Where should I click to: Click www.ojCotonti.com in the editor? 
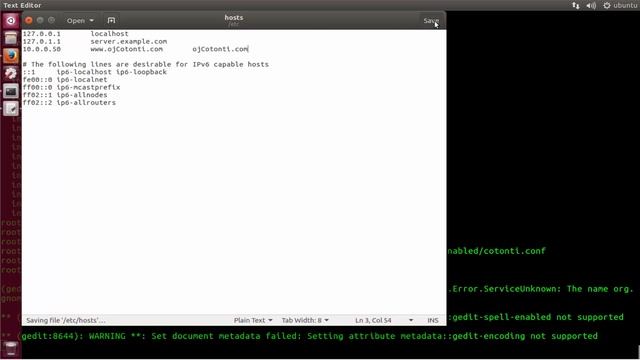coord(127,49)
